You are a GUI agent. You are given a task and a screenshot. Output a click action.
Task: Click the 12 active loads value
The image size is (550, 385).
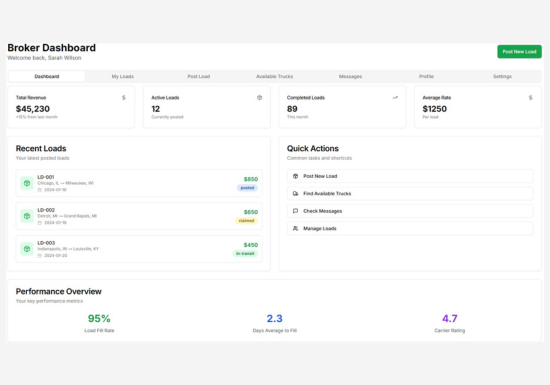point(155,109)
